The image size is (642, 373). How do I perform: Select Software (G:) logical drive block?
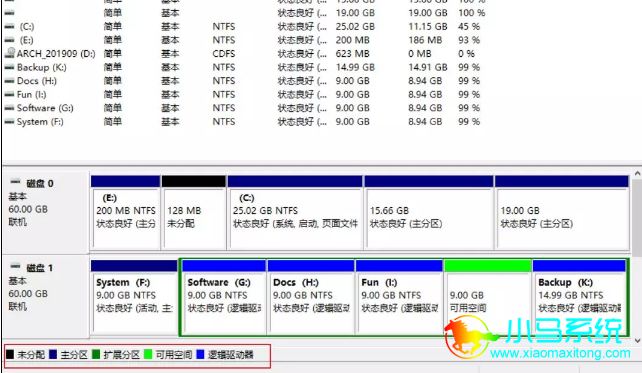(224, 297)
